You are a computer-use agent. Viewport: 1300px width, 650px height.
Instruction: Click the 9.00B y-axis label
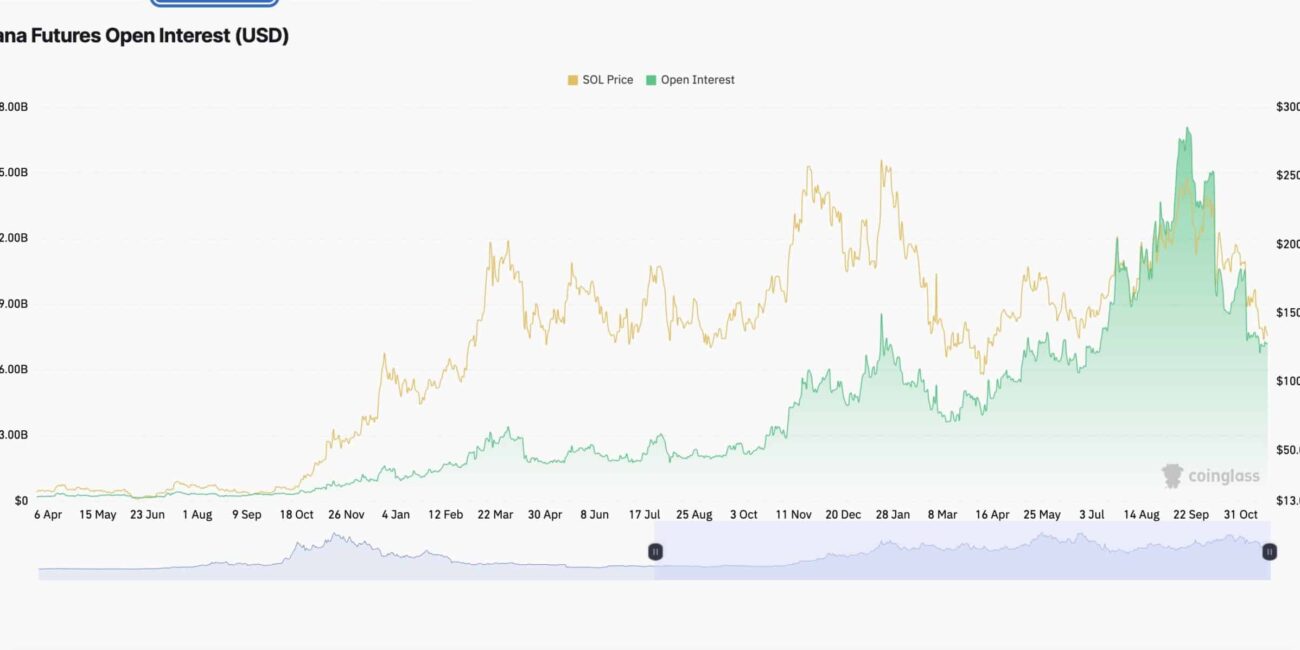tap(14, 304)
